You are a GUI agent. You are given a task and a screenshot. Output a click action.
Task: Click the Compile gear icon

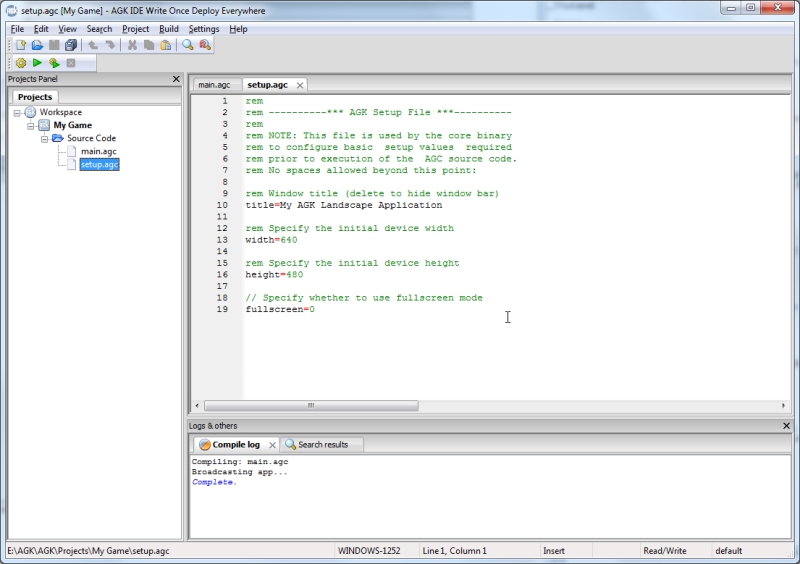click(20, 63)
